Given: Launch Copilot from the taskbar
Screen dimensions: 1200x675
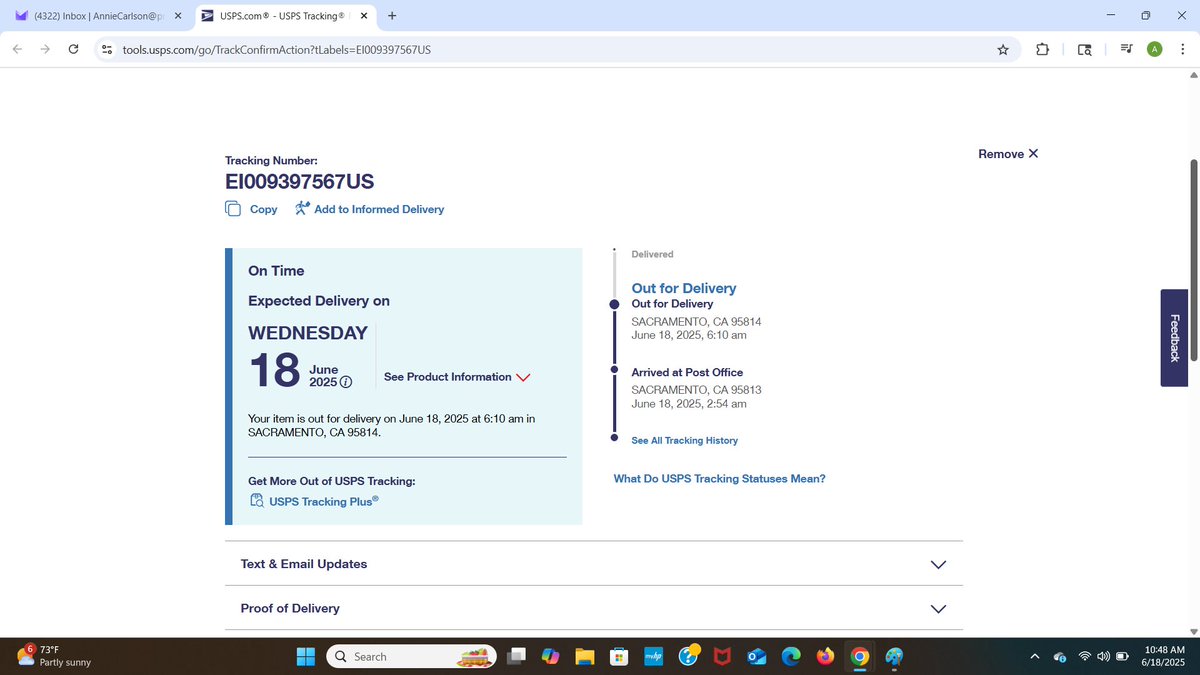Looking at the screenshot, I should tap(550, 657).
